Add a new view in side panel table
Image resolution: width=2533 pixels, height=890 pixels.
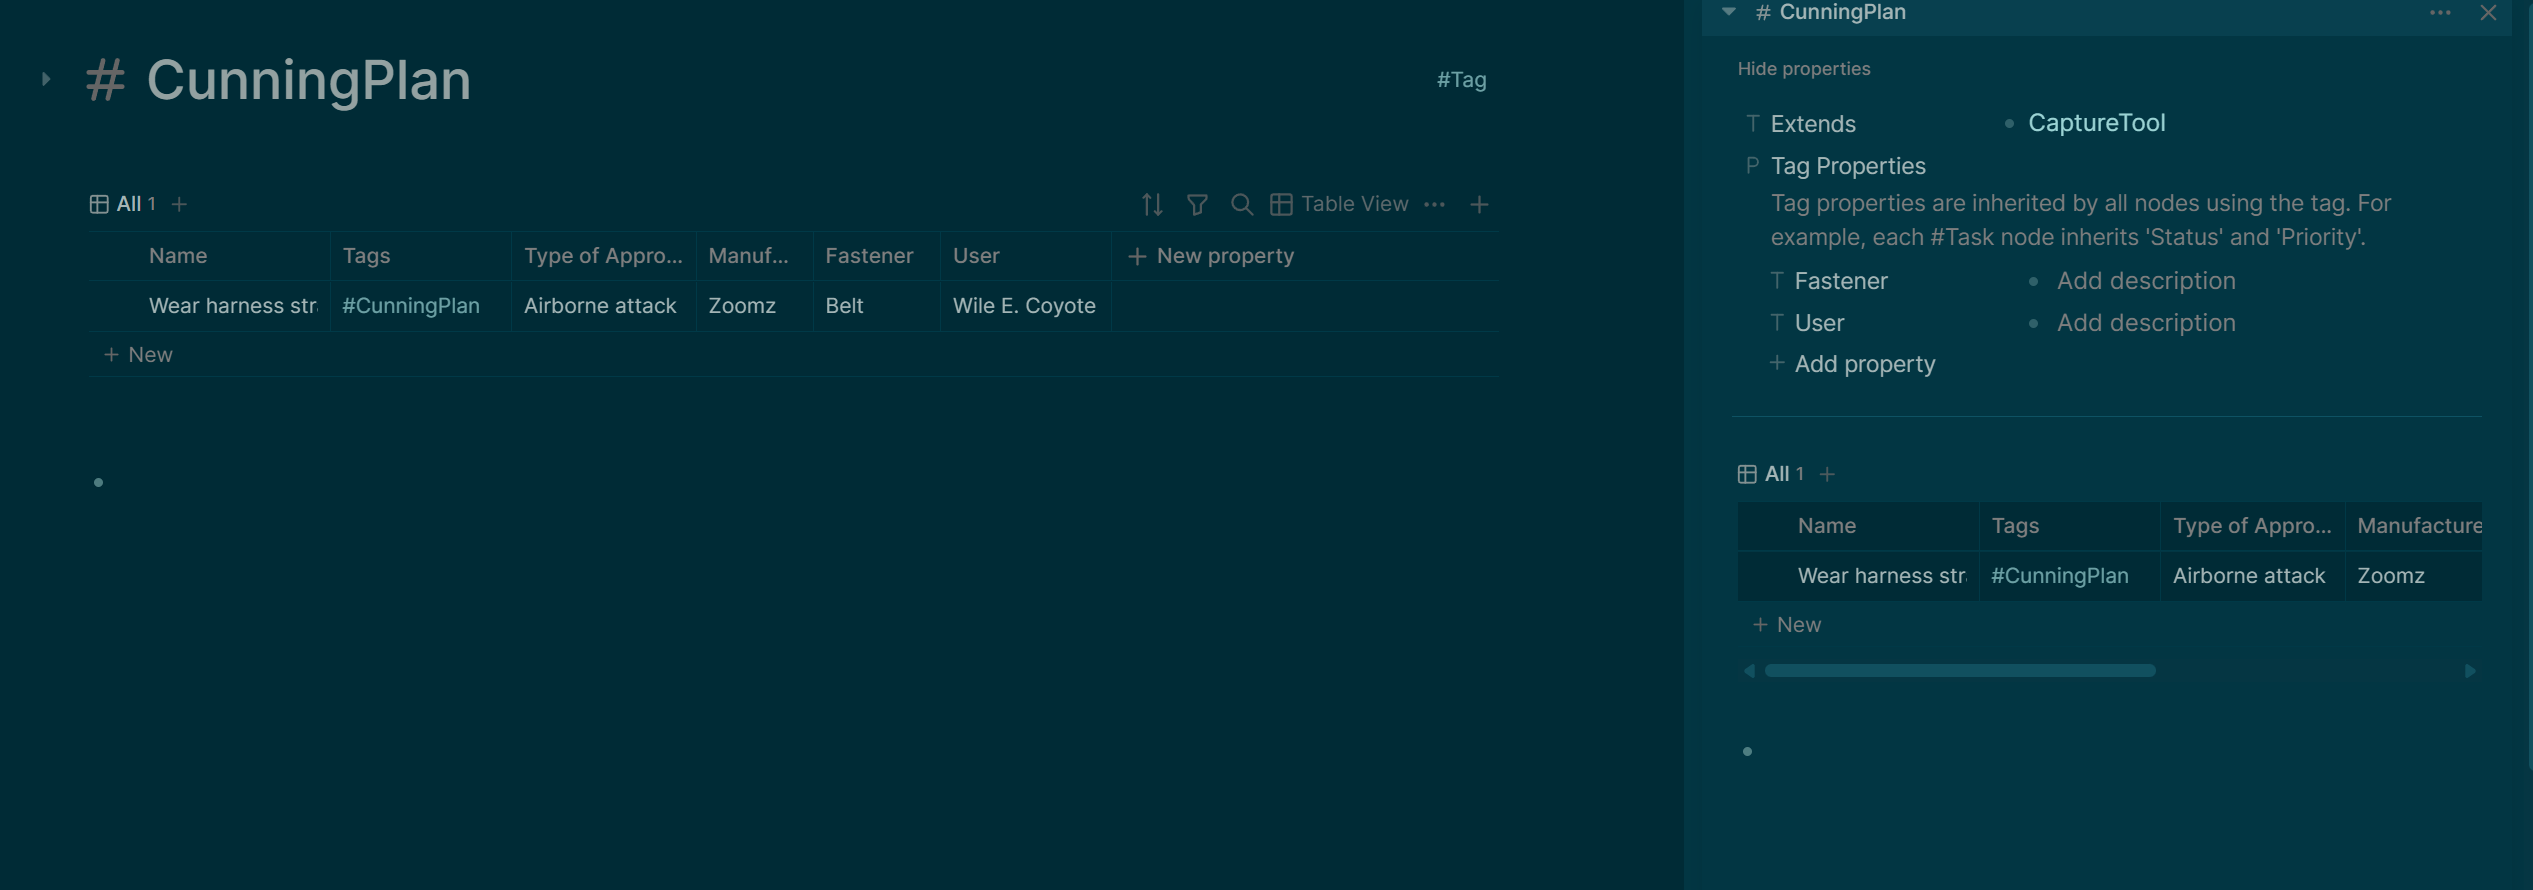pyautogui.click(x=1827, y=475)
